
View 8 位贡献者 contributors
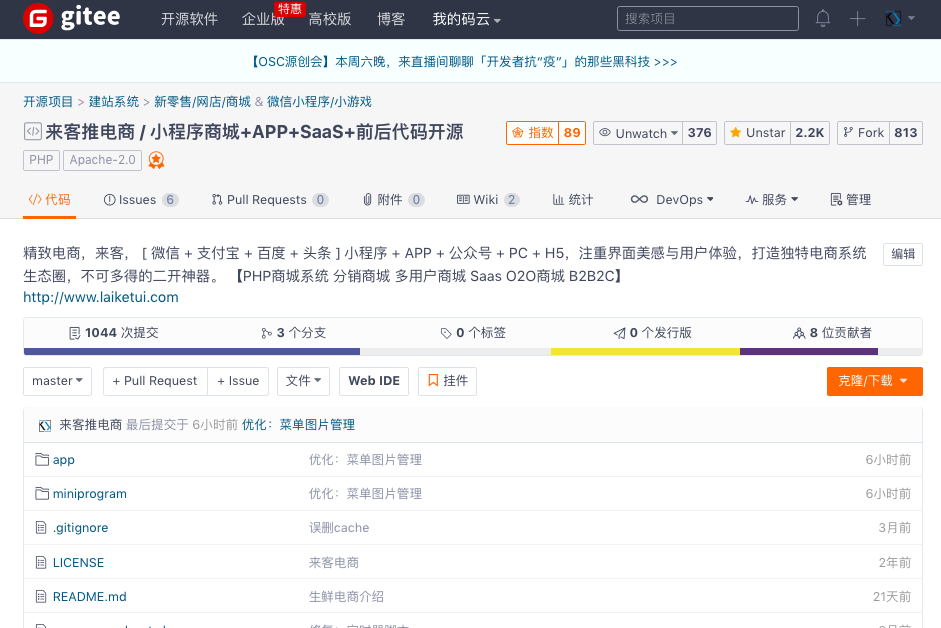[x=832, y=333]
